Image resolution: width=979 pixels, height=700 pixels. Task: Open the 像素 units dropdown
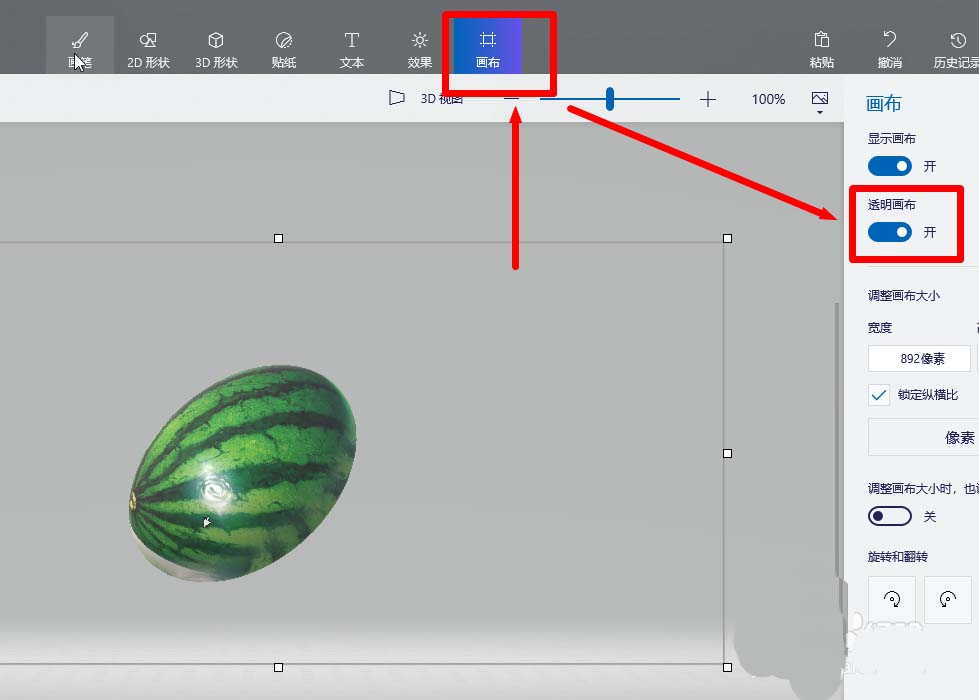(923, 437)
